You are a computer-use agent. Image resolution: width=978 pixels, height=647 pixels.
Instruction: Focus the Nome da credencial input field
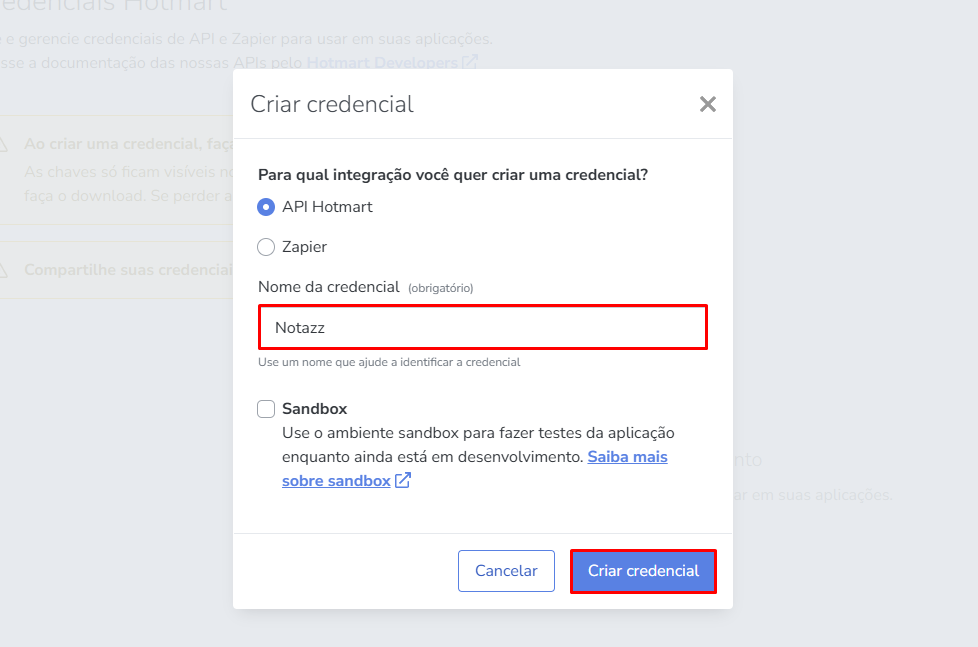(482, 327)
